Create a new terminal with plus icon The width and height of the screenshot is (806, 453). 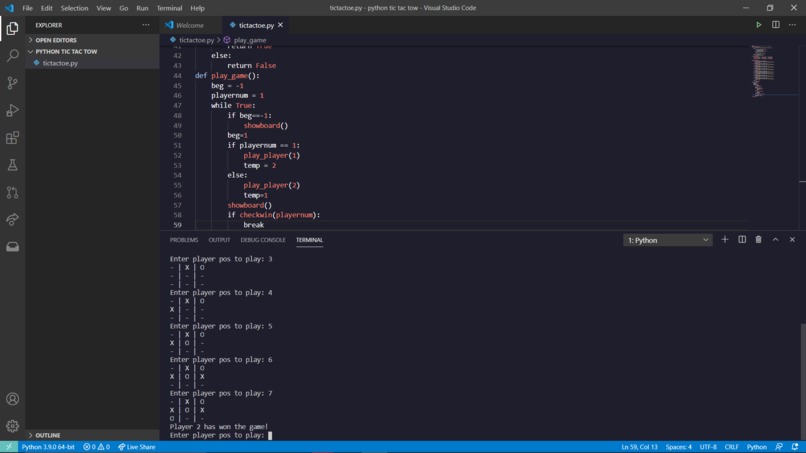point(725,240)
